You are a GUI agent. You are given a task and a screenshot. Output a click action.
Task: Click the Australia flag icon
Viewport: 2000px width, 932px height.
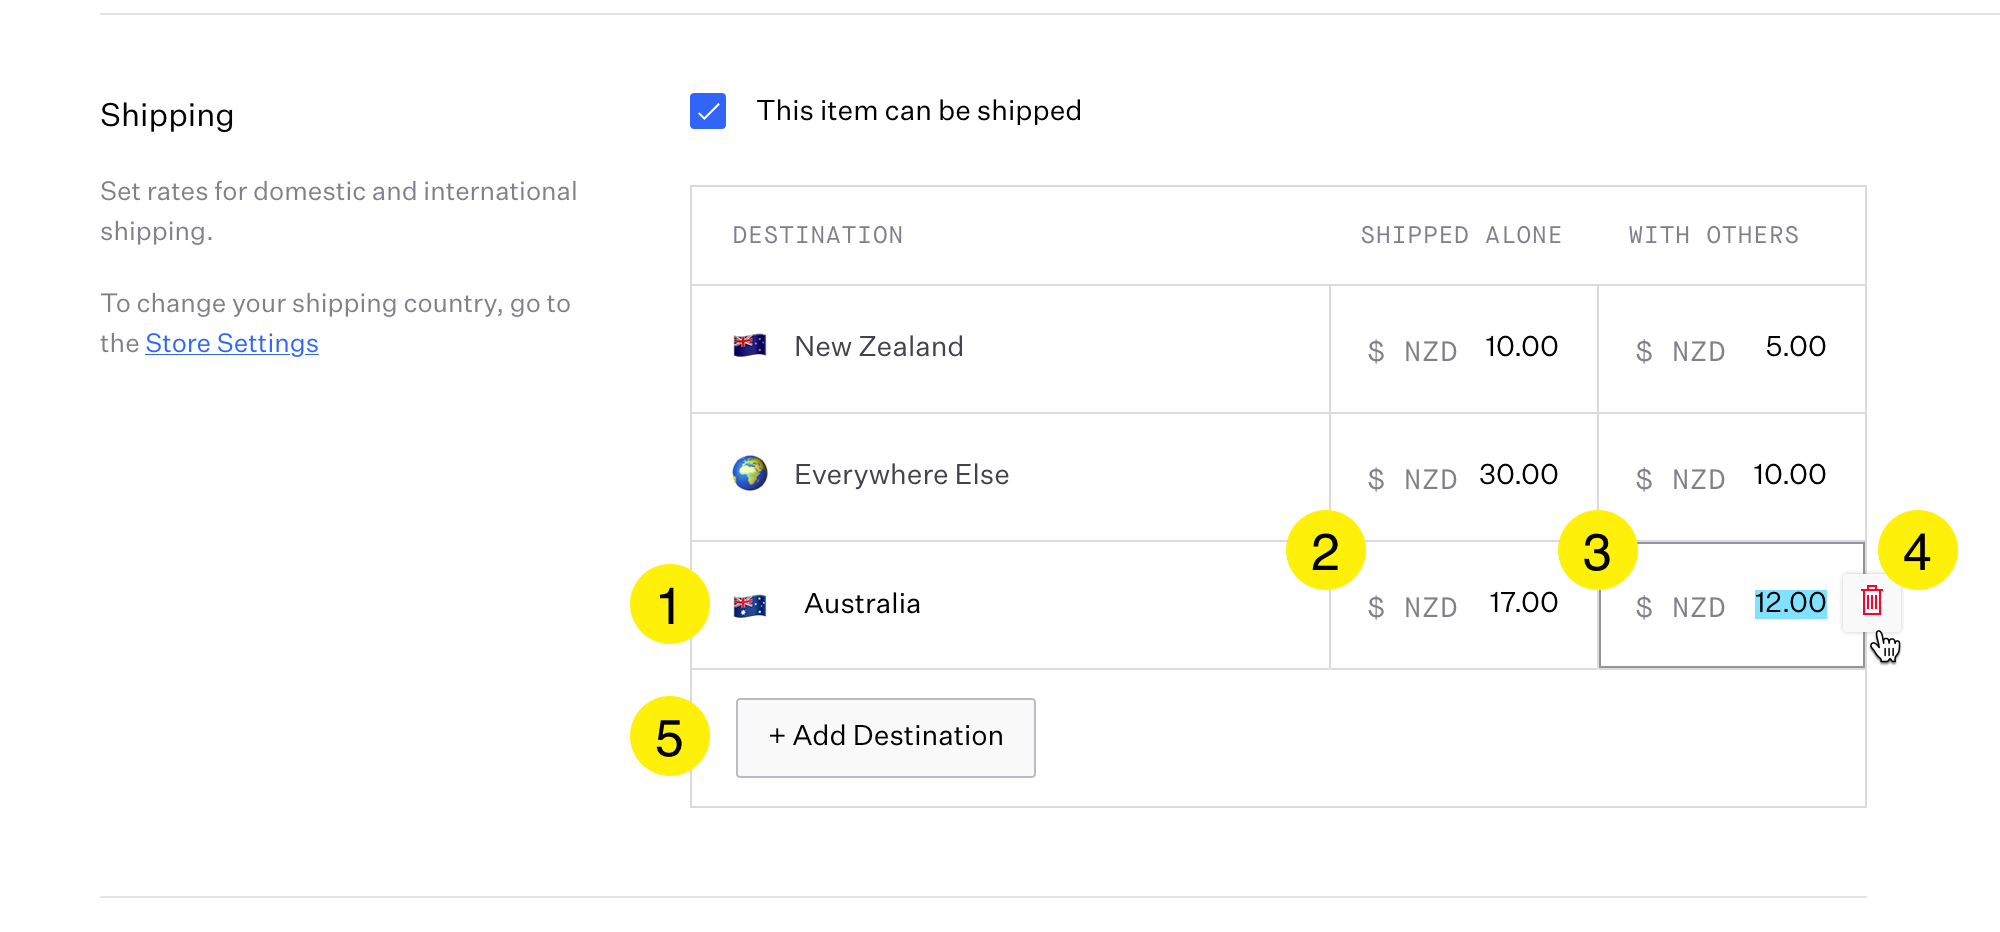(749, 605)
